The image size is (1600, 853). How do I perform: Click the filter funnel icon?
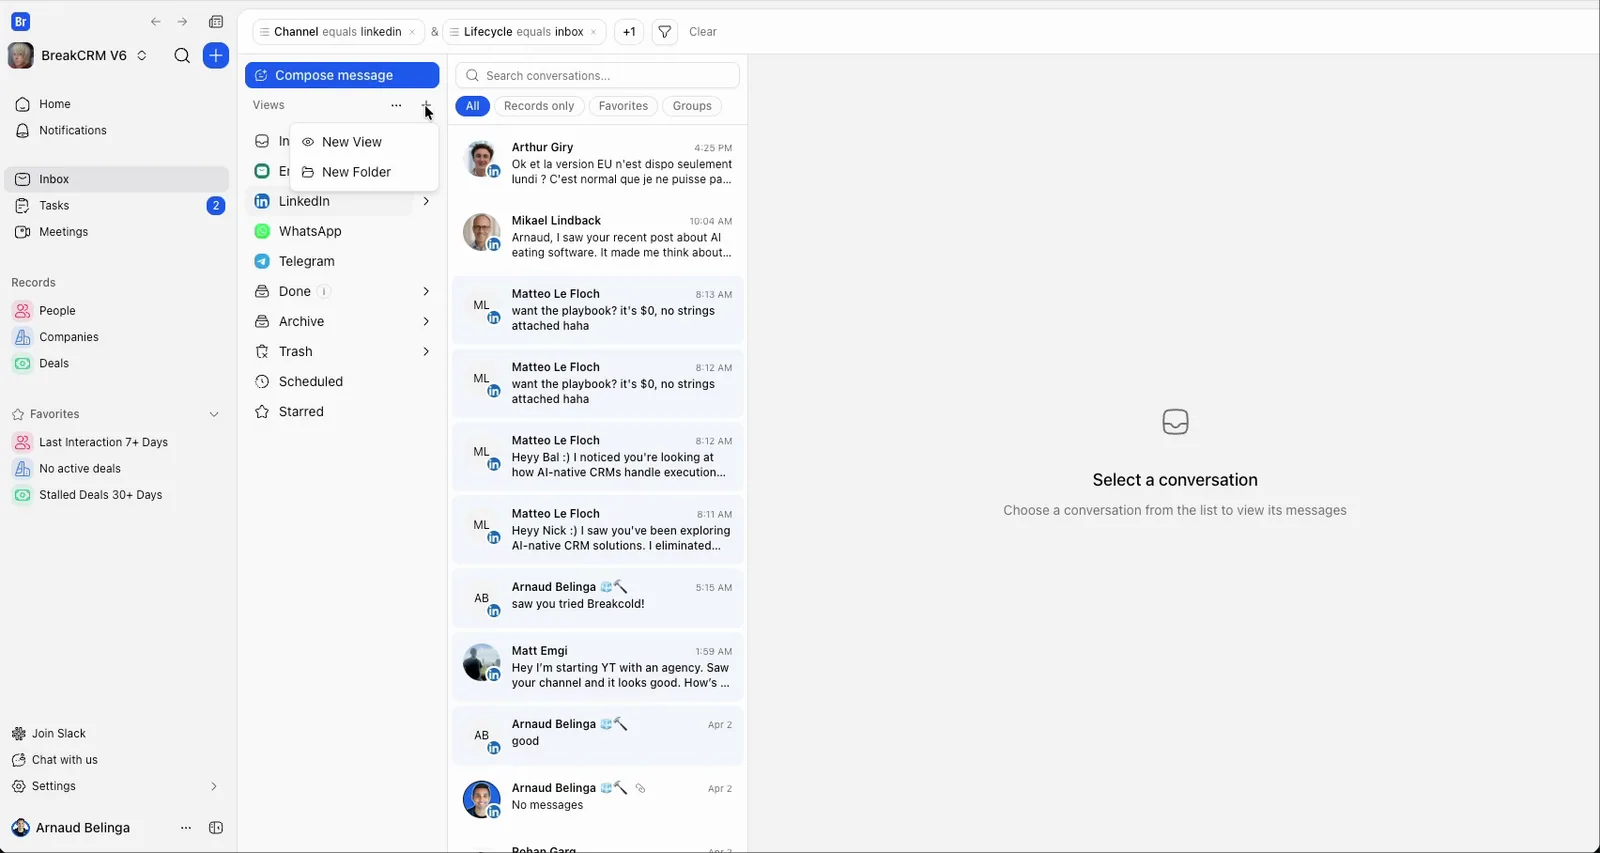665,32
